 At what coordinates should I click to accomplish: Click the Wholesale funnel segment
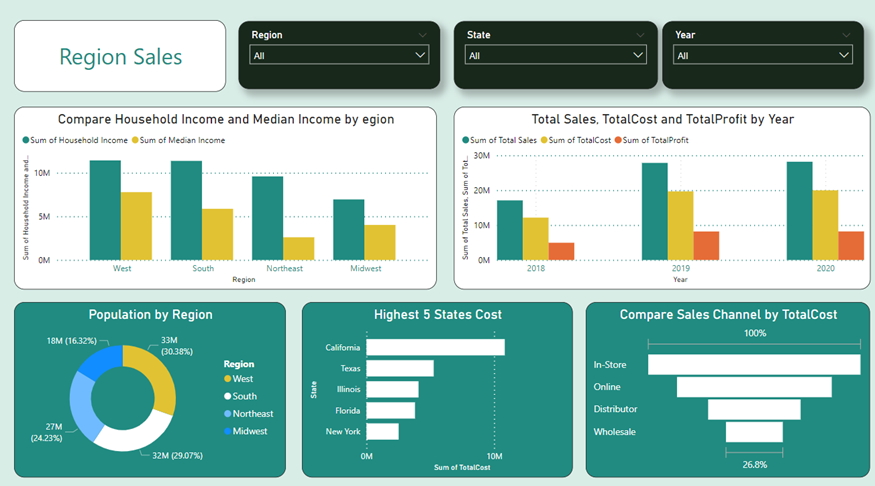click(x=754, y=432)
